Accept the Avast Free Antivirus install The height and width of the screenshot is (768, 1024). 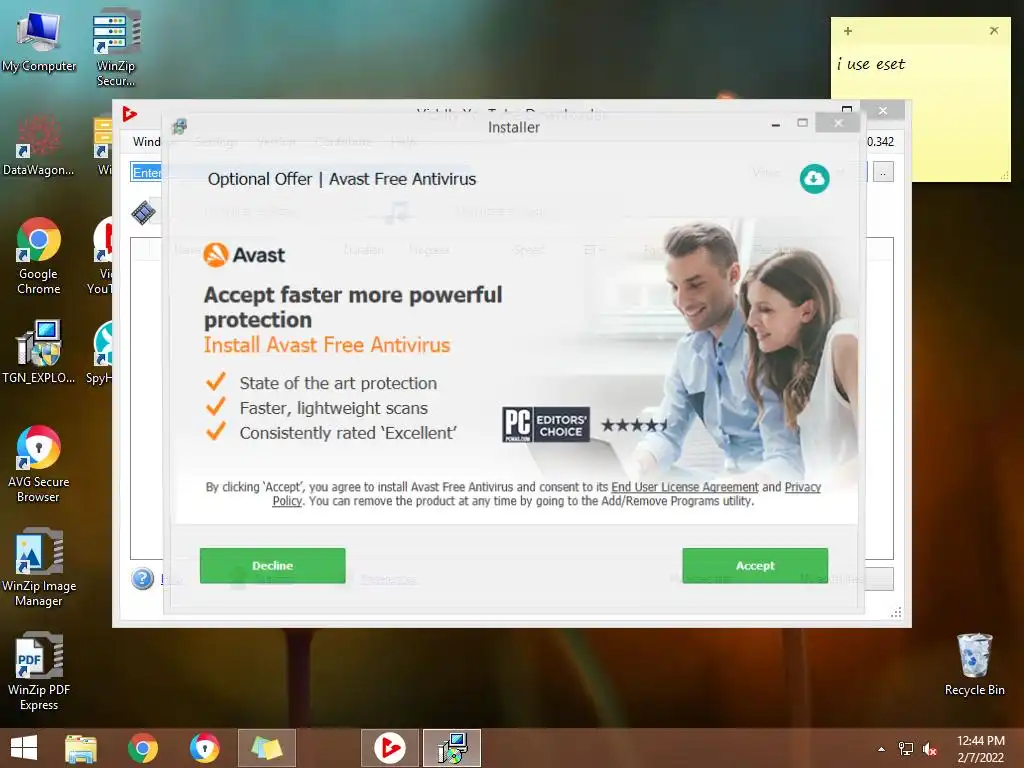(x=755, y=566)
